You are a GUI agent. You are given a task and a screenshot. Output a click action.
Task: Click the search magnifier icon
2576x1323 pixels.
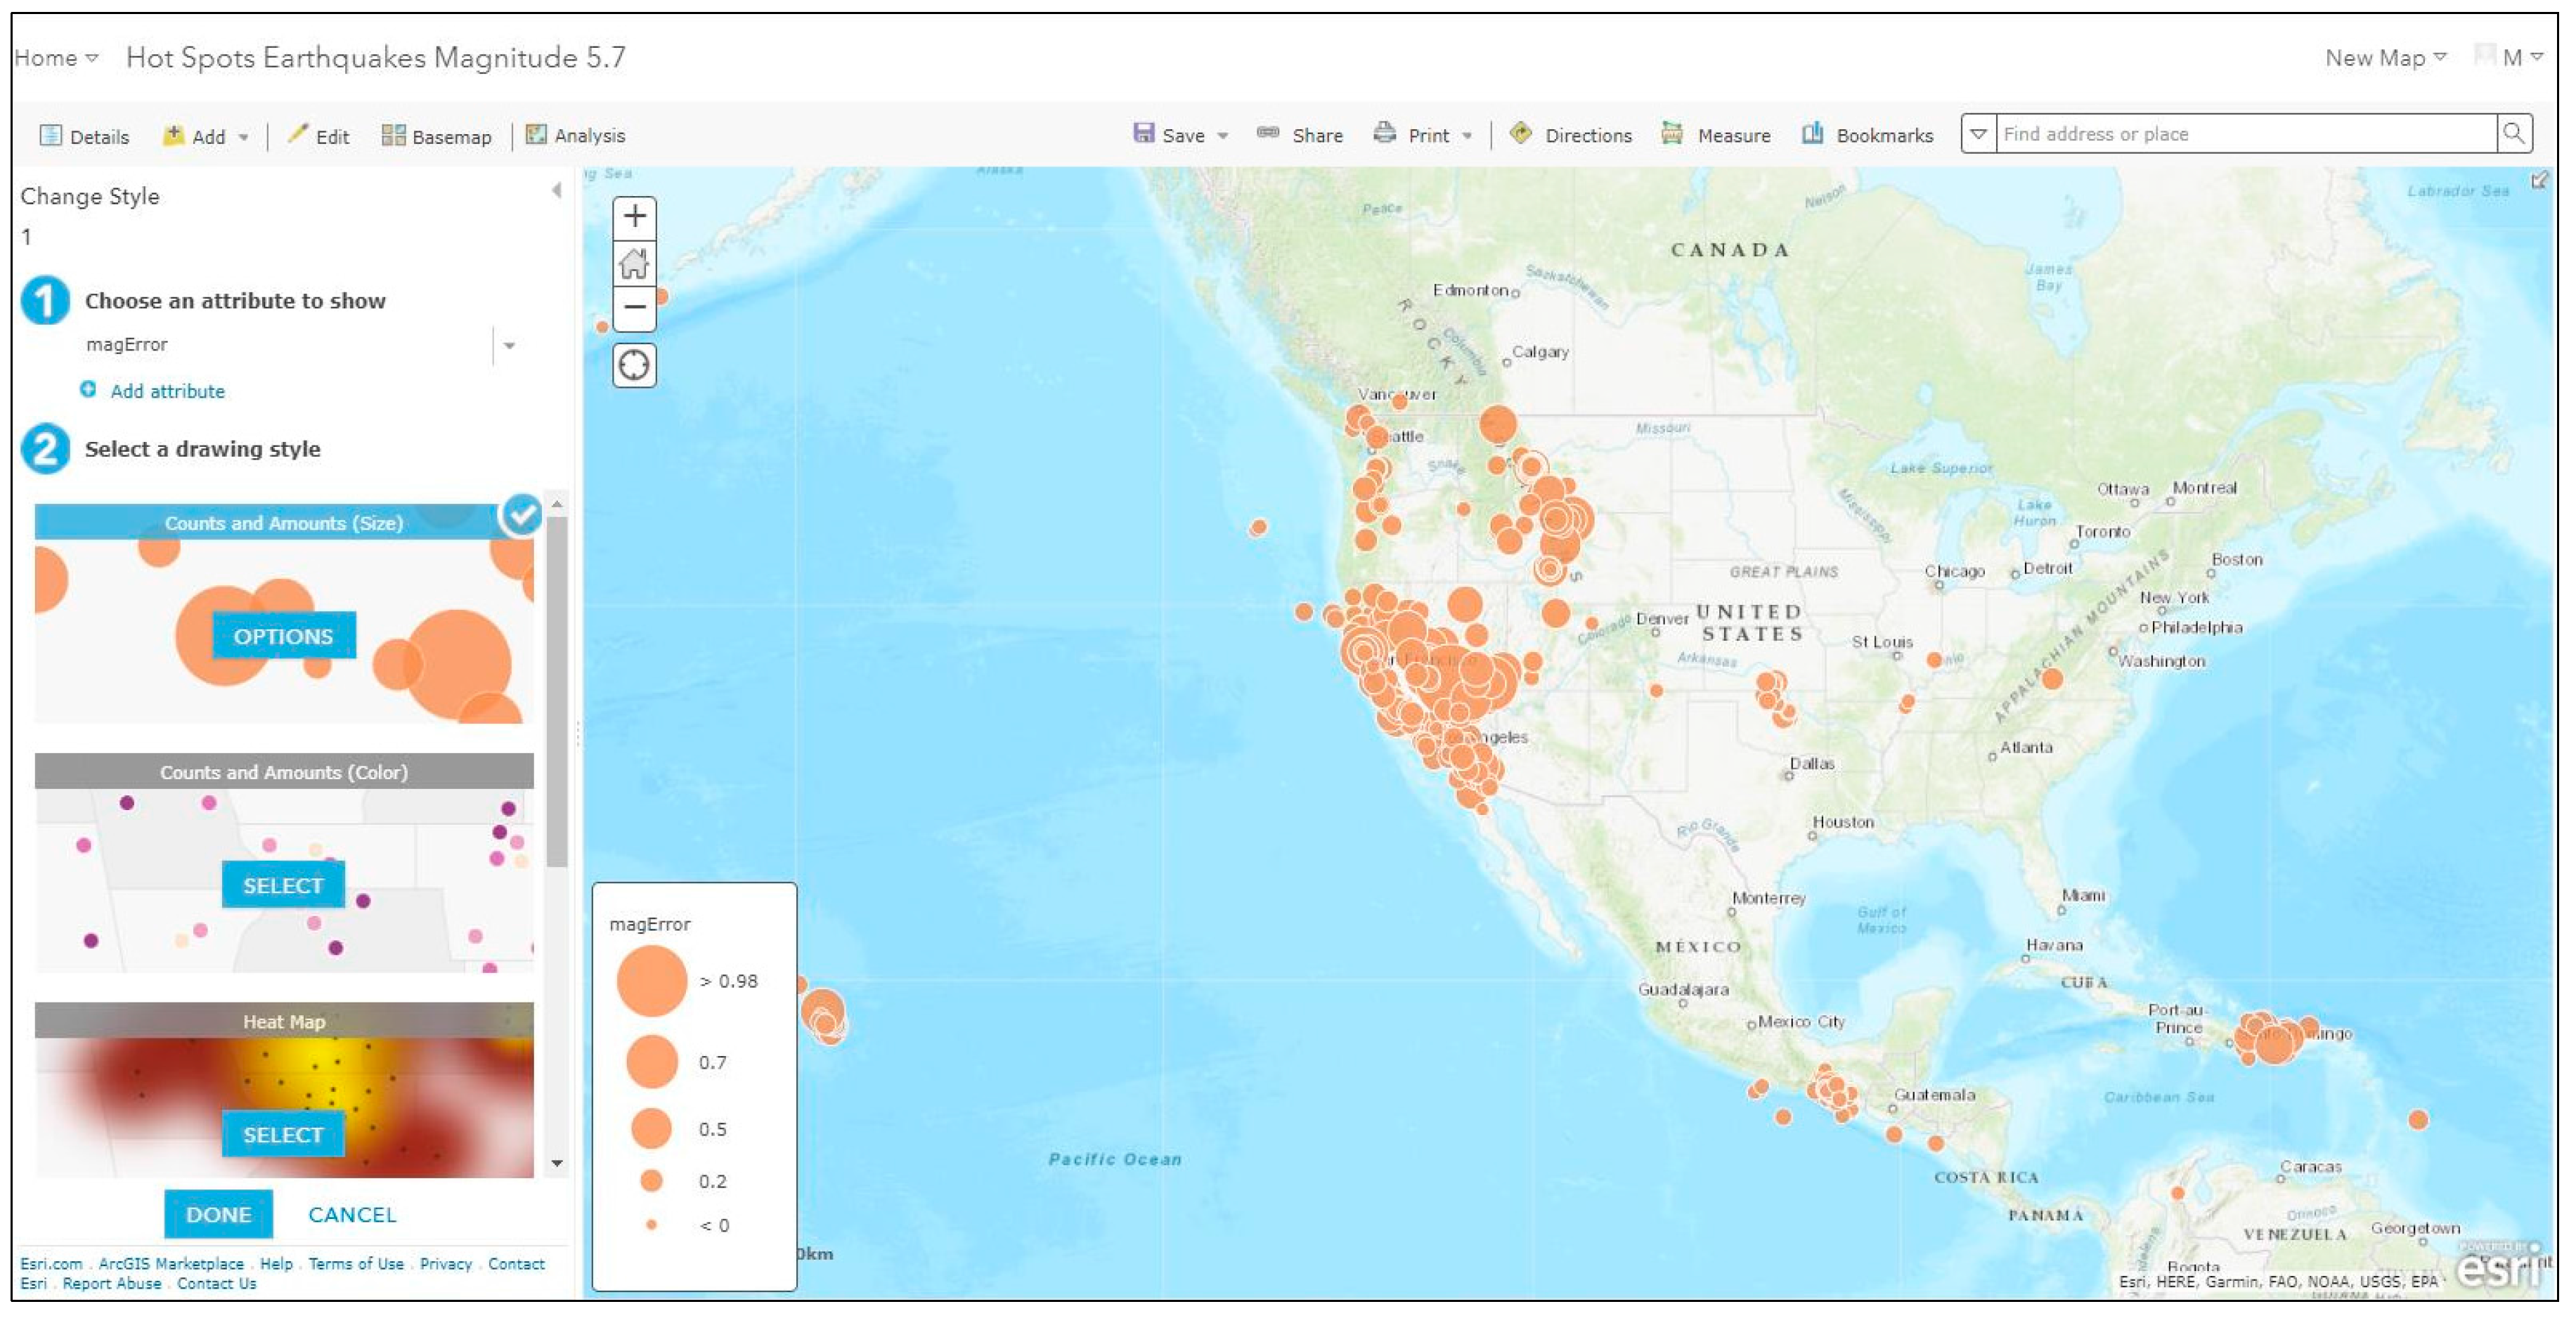[x=2513, y=134]
